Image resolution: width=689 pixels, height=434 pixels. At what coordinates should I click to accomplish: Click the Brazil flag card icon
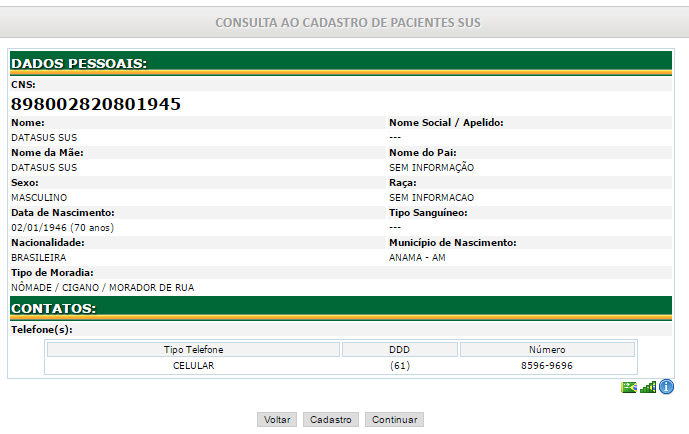[x=629, y=387]
